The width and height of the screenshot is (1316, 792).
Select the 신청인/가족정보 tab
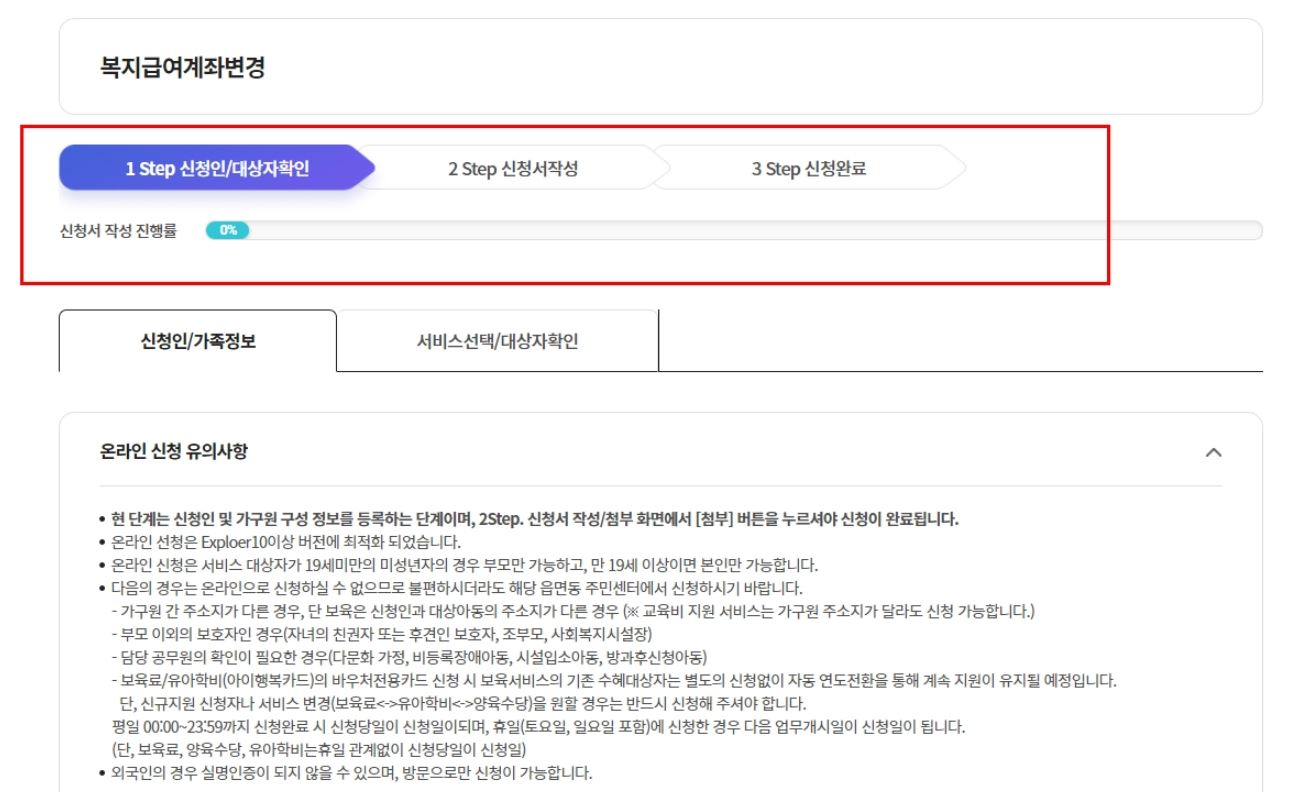click(198, 343)
